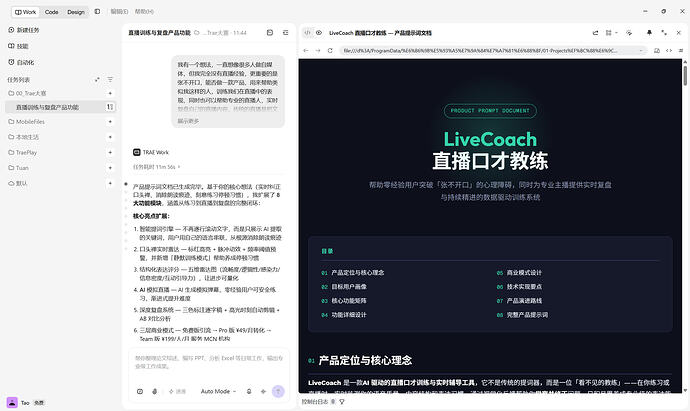This screenshot has width=690, height=411.
Task: Switch to the Work mode tab
Action: (26, 12)
